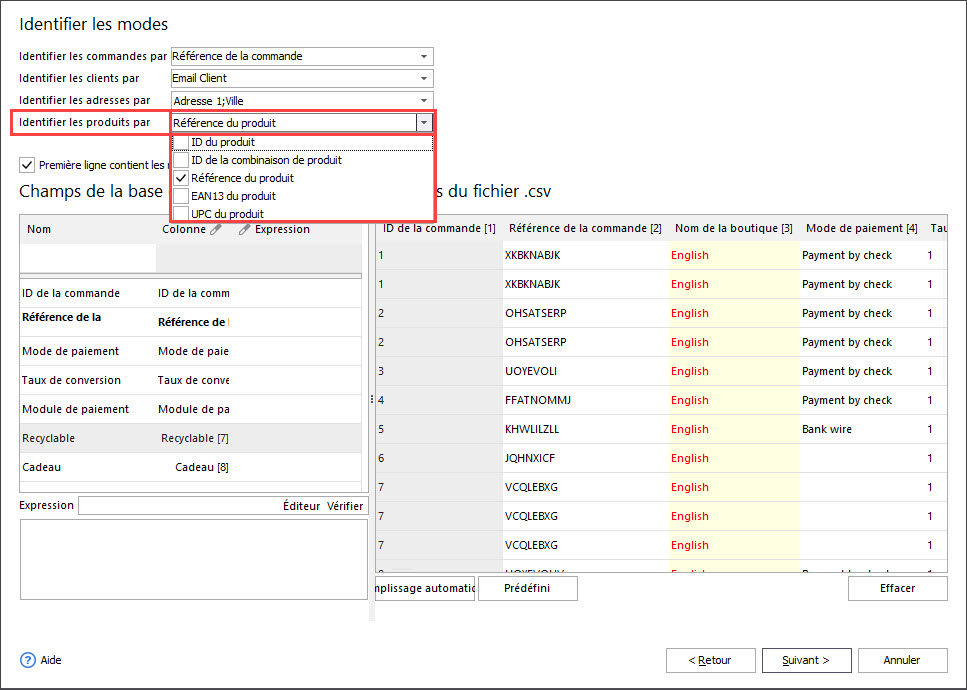This screenshot has height=690, width=967.
Task: Click the Effacer button
Action: [x=897, y=588]
